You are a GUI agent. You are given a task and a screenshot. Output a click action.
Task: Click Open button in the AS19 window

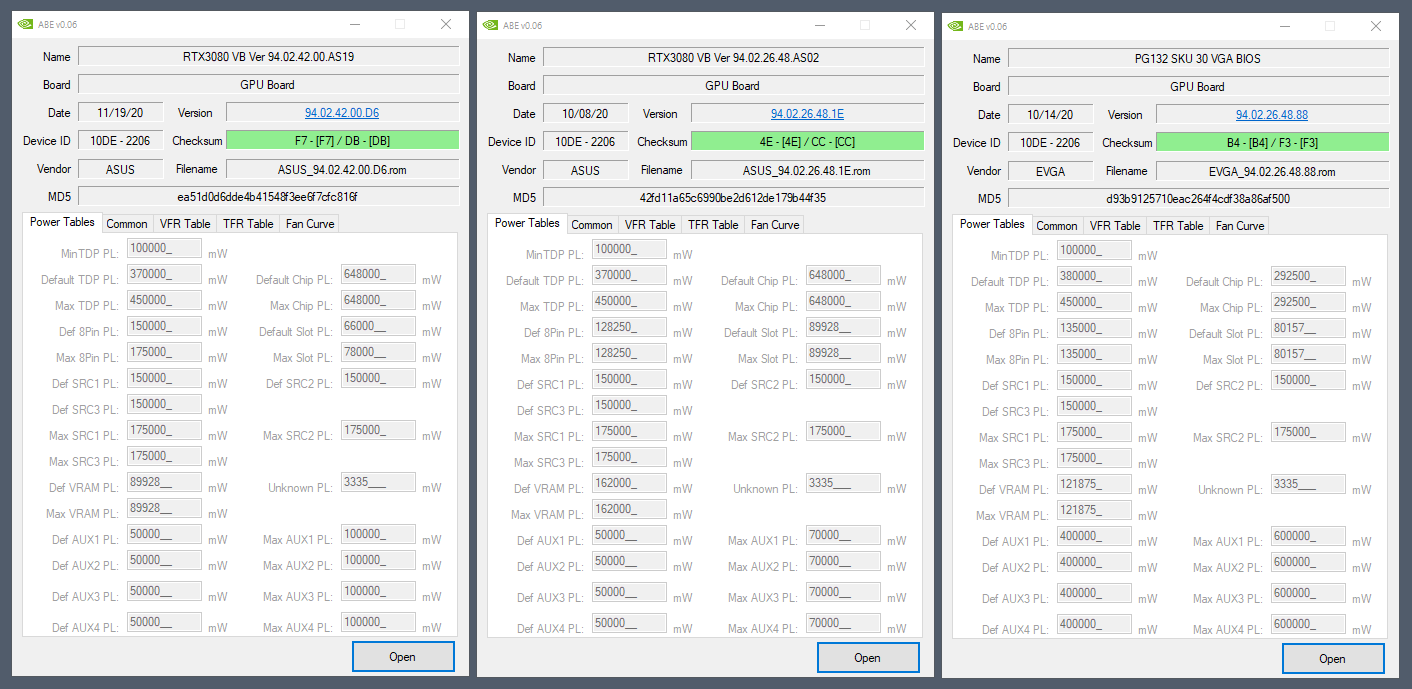(403, 656)
